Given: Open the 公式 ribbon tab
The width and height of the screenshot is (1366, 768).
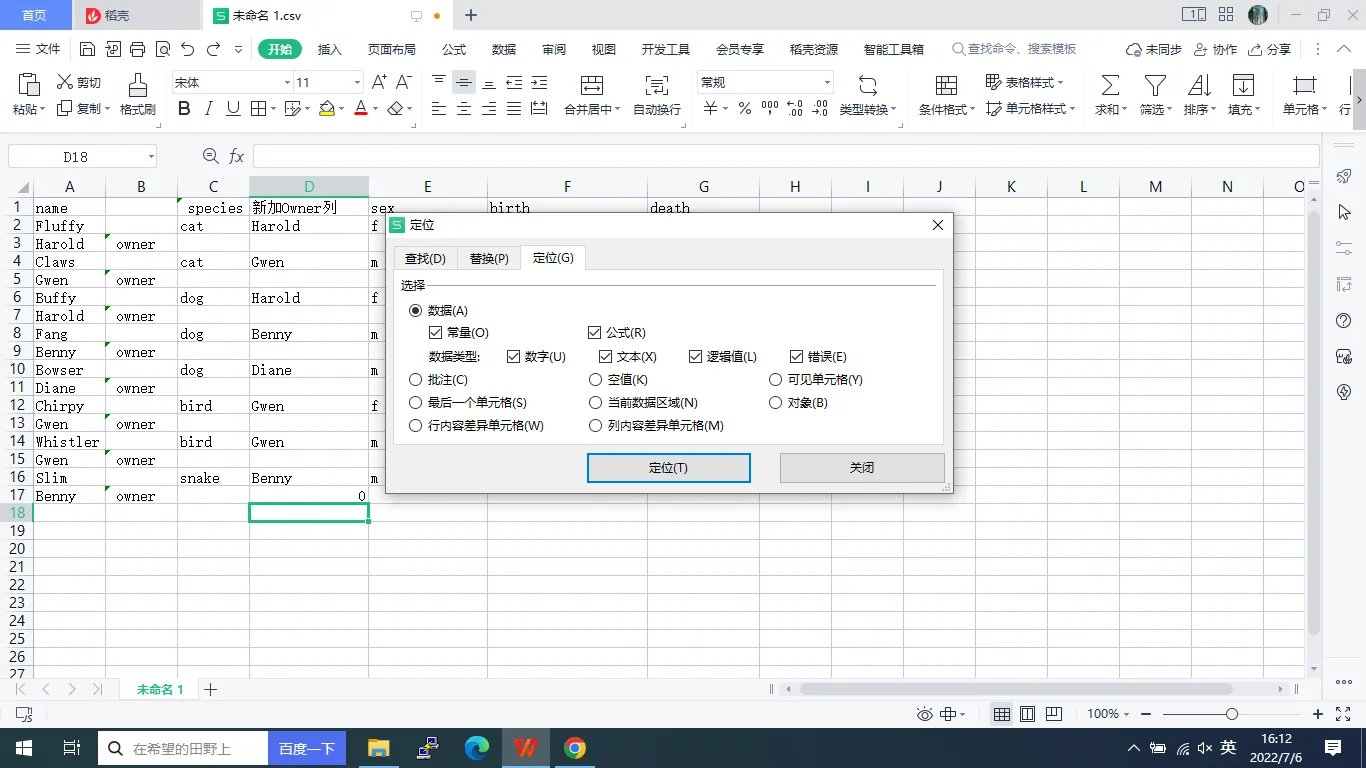Looking at the screenshot, I should (454, 49).
